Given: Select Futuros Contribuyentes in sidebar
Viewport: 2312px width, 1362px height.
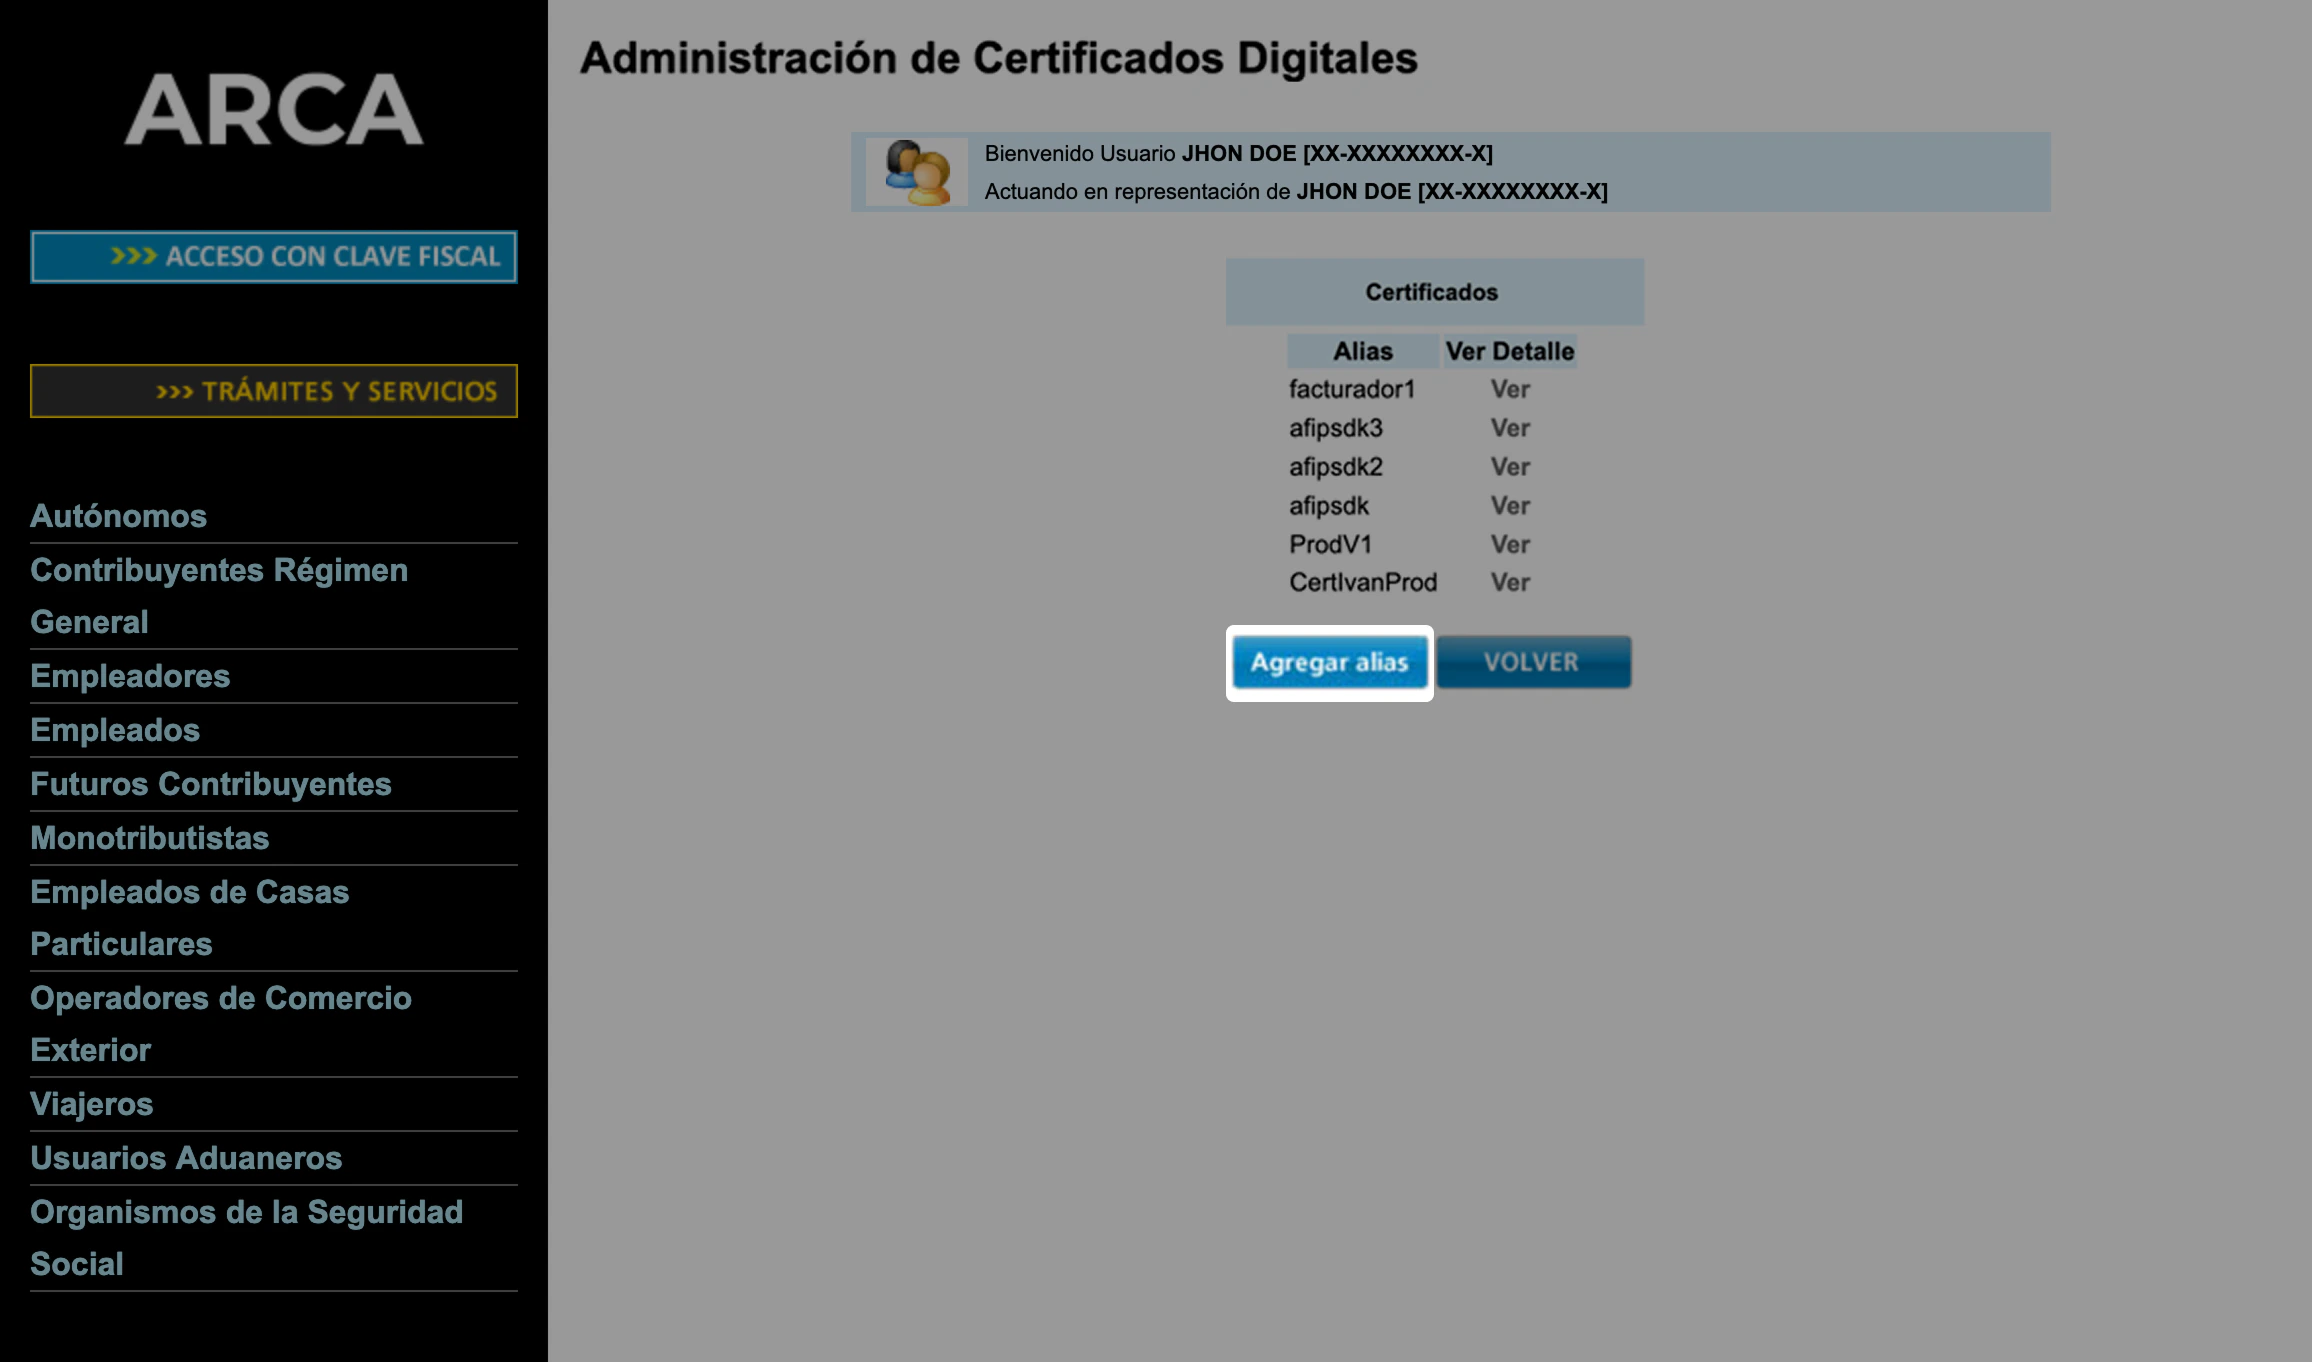Looking at the screenshot, I should [210, 784].
